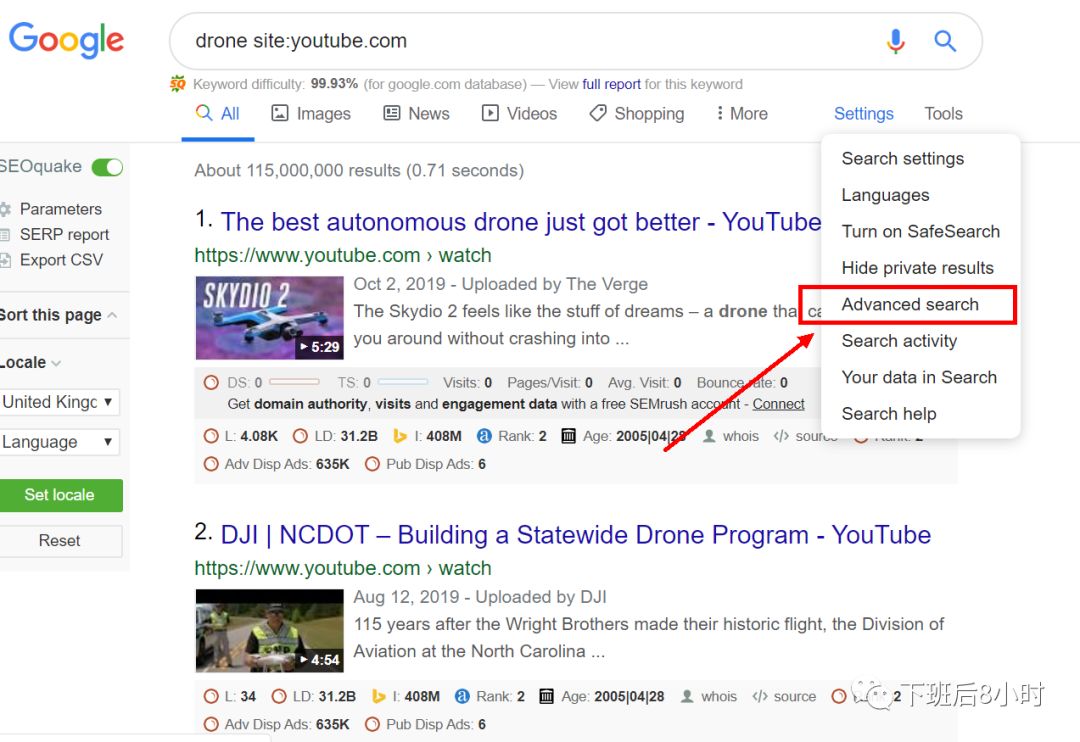The image size is (1080, 742).
Task: Click the Reset button
Action: 59,541
